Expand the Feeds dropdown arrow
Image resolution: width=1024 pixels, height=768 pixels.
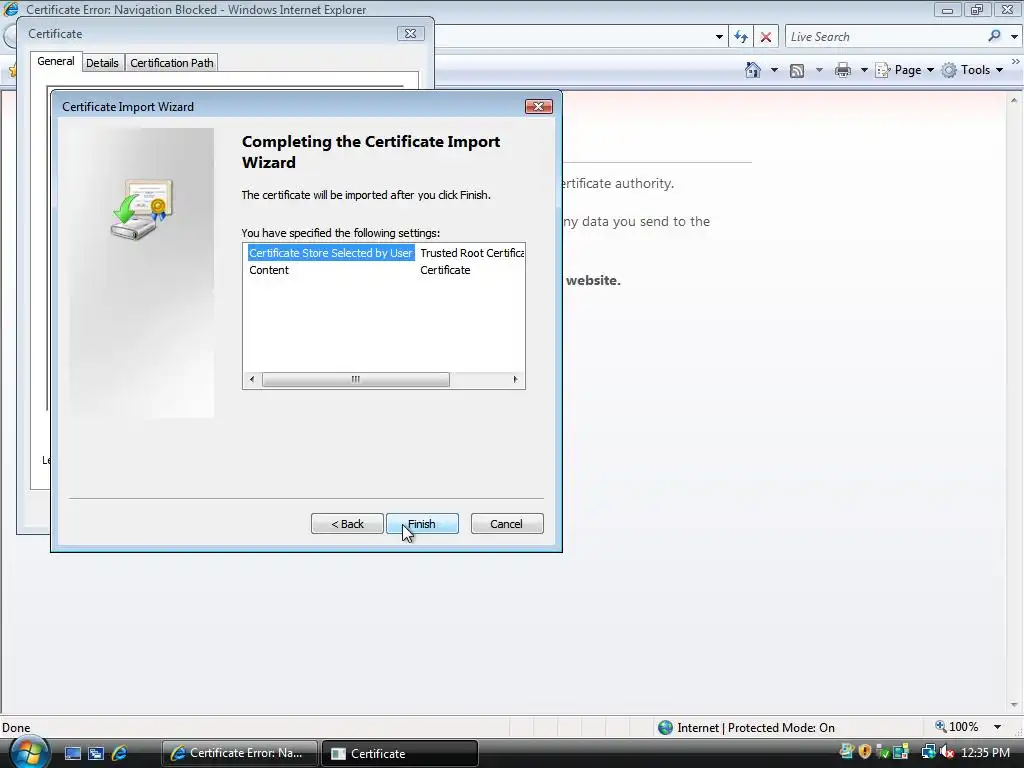tap(819, 70)
